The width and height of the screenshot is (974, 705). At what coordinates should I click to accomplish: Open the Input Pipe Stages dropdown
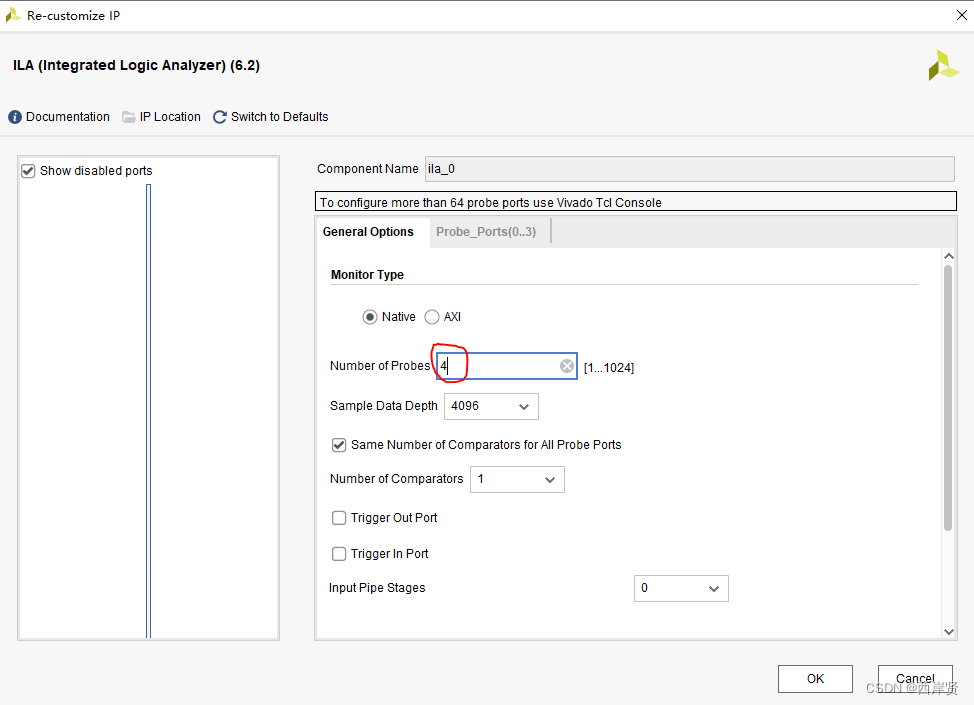click(x=681, y=588)
